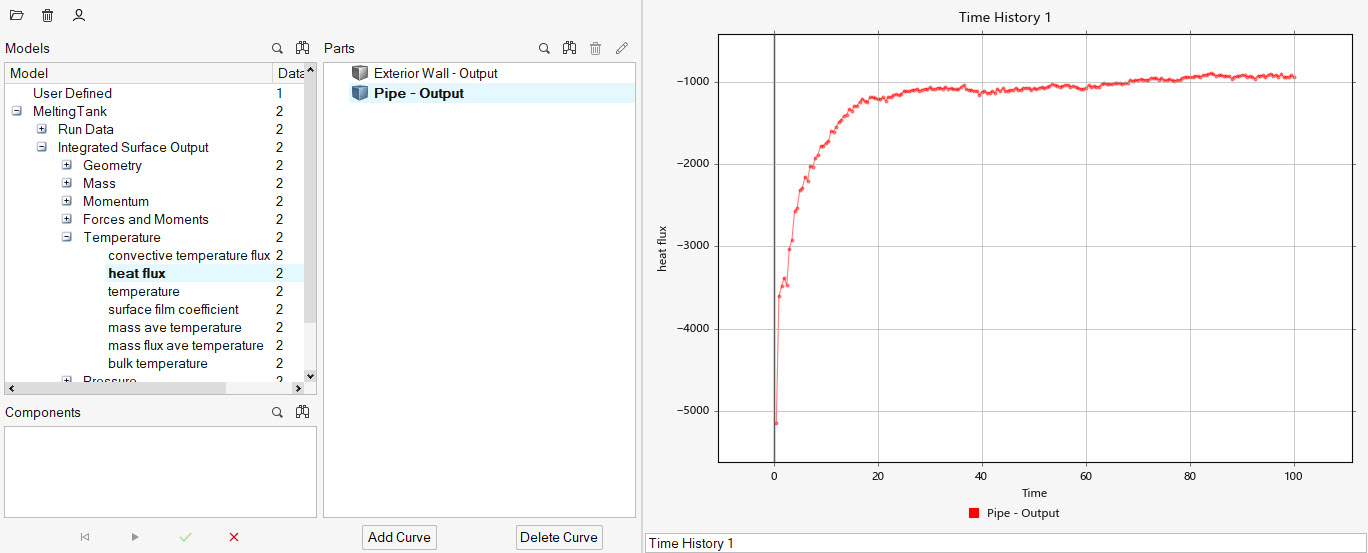
Task: Click the red X cancel icon
Action: [x=234, y=537]
